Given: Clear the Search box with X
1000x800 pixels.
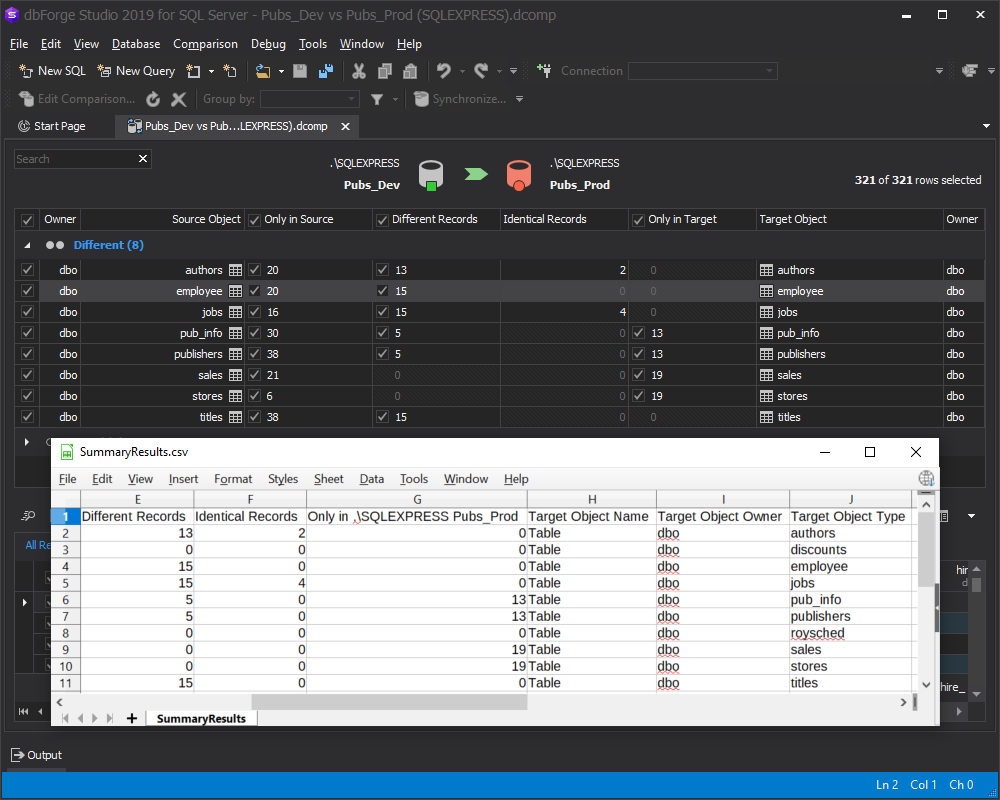Looking at the screenshot, I should tap(143, 158).
